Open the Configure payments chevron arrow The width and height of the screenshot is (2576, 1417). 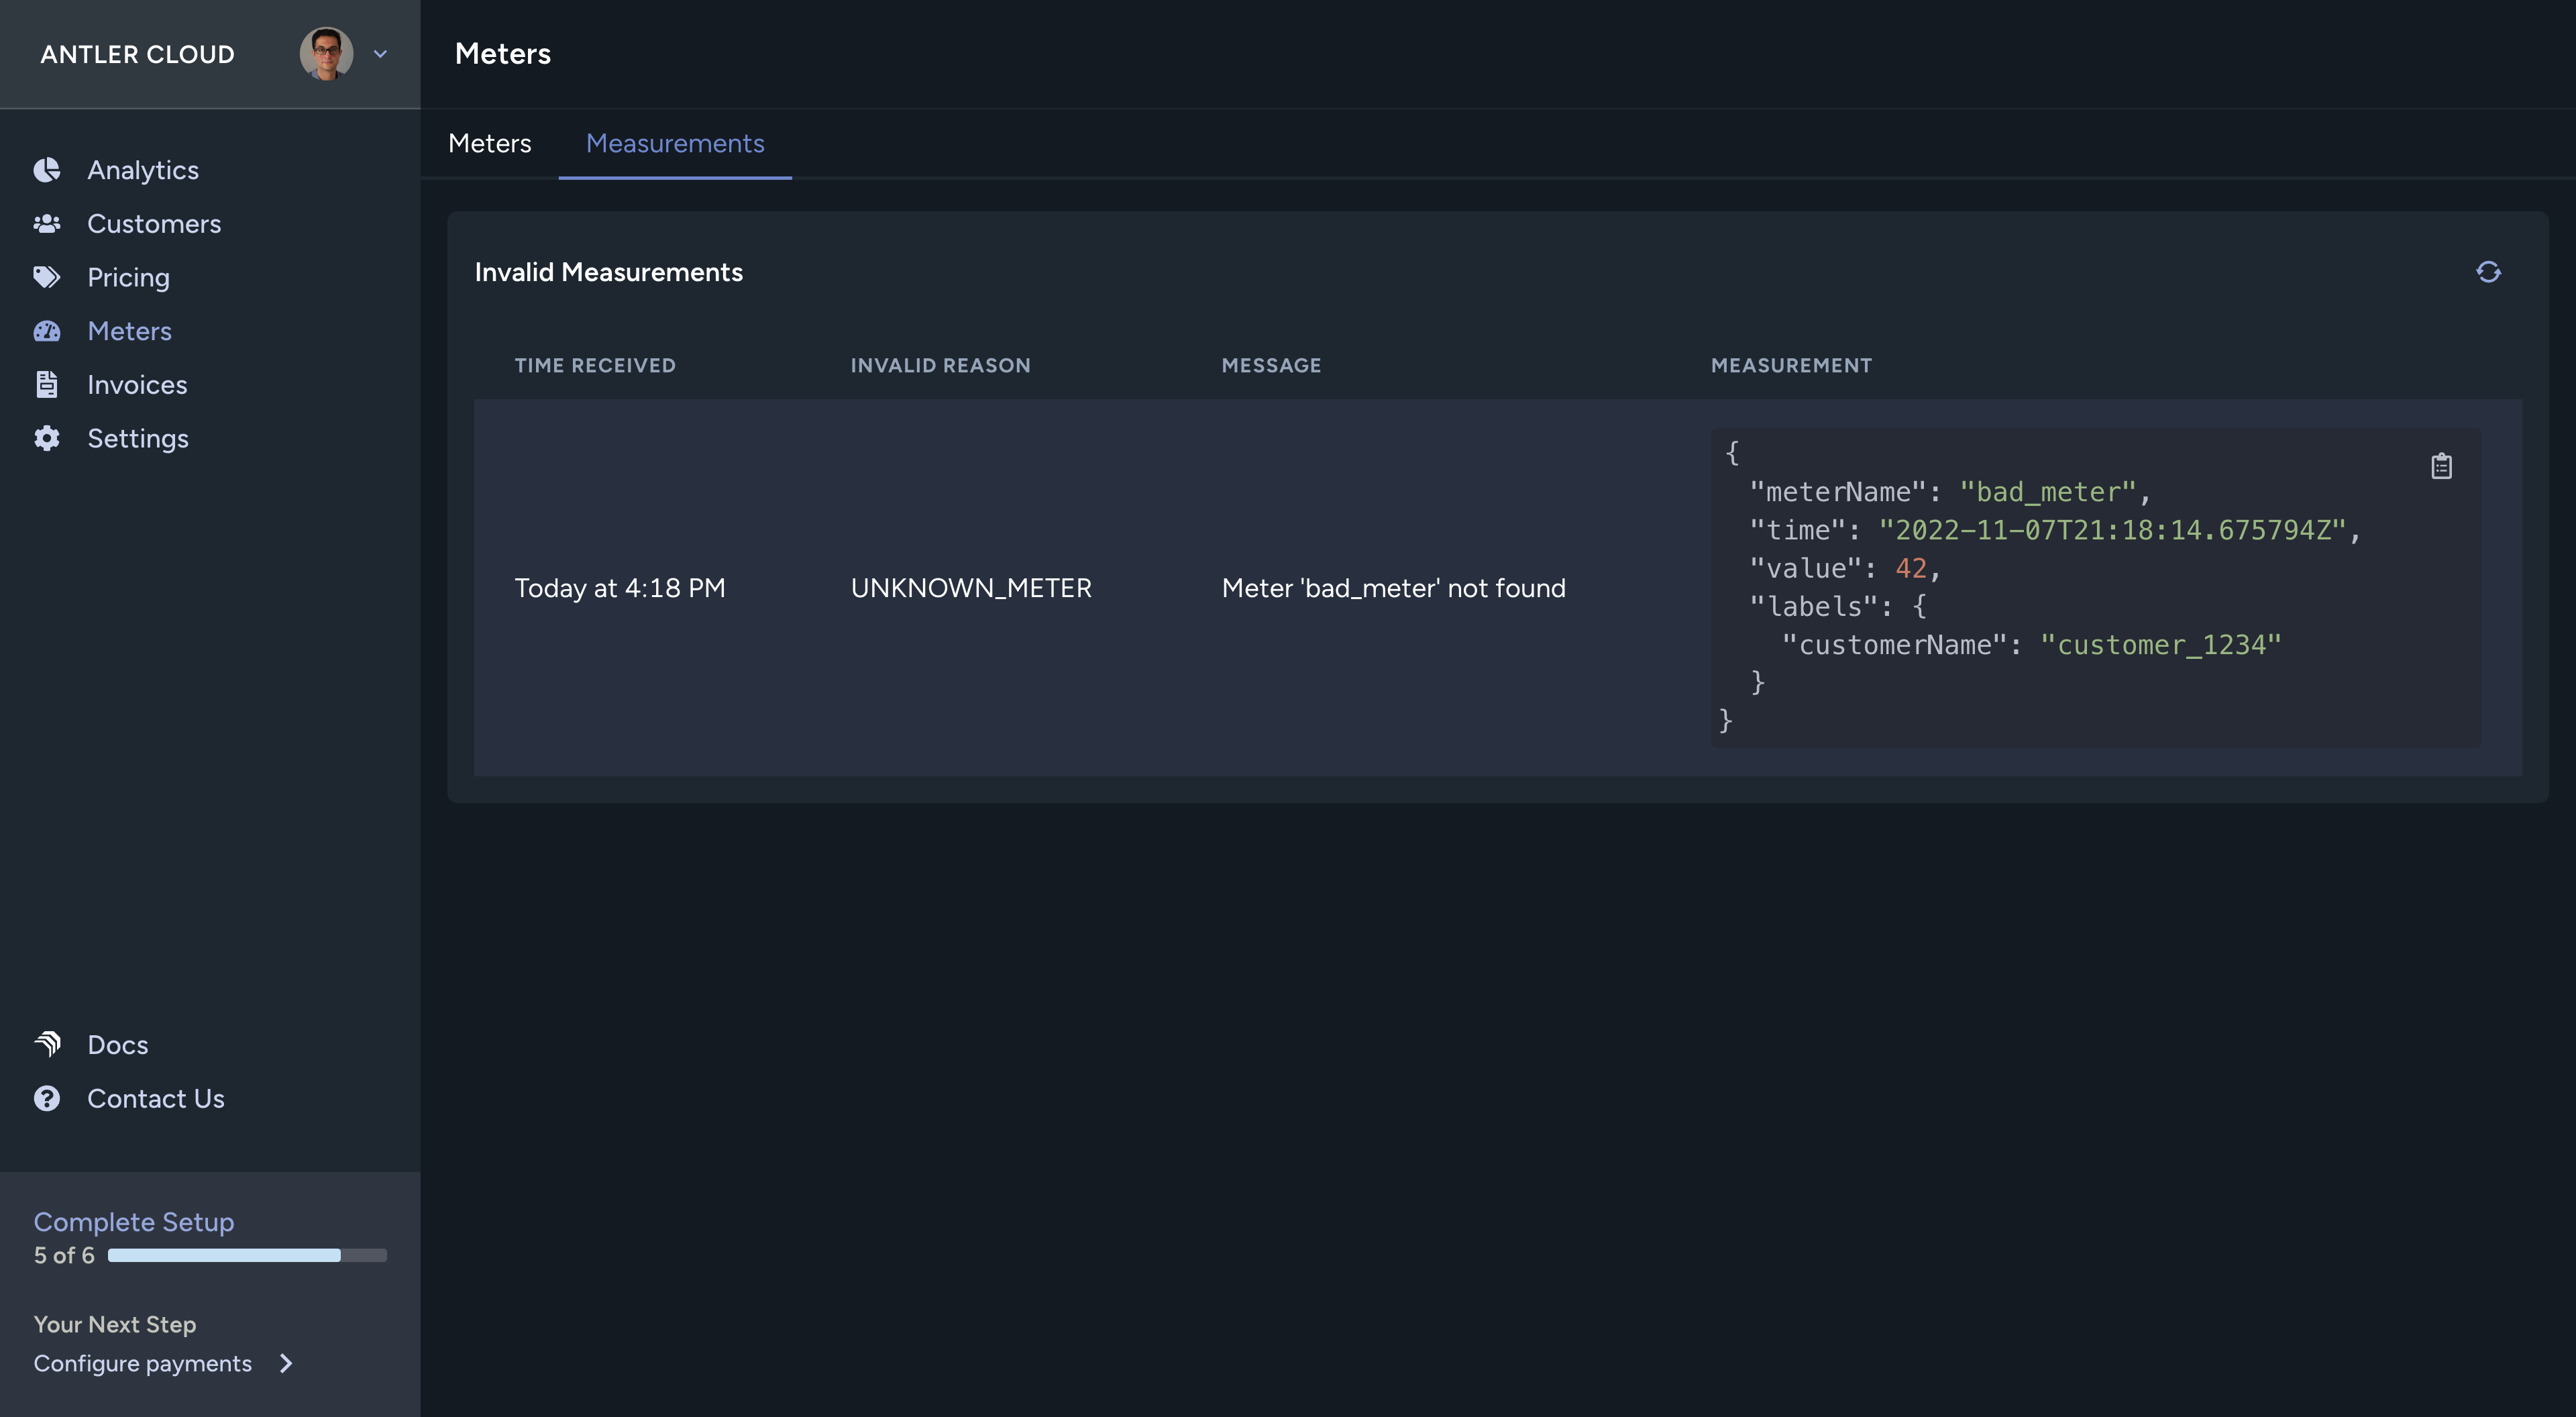(286, 1363)
